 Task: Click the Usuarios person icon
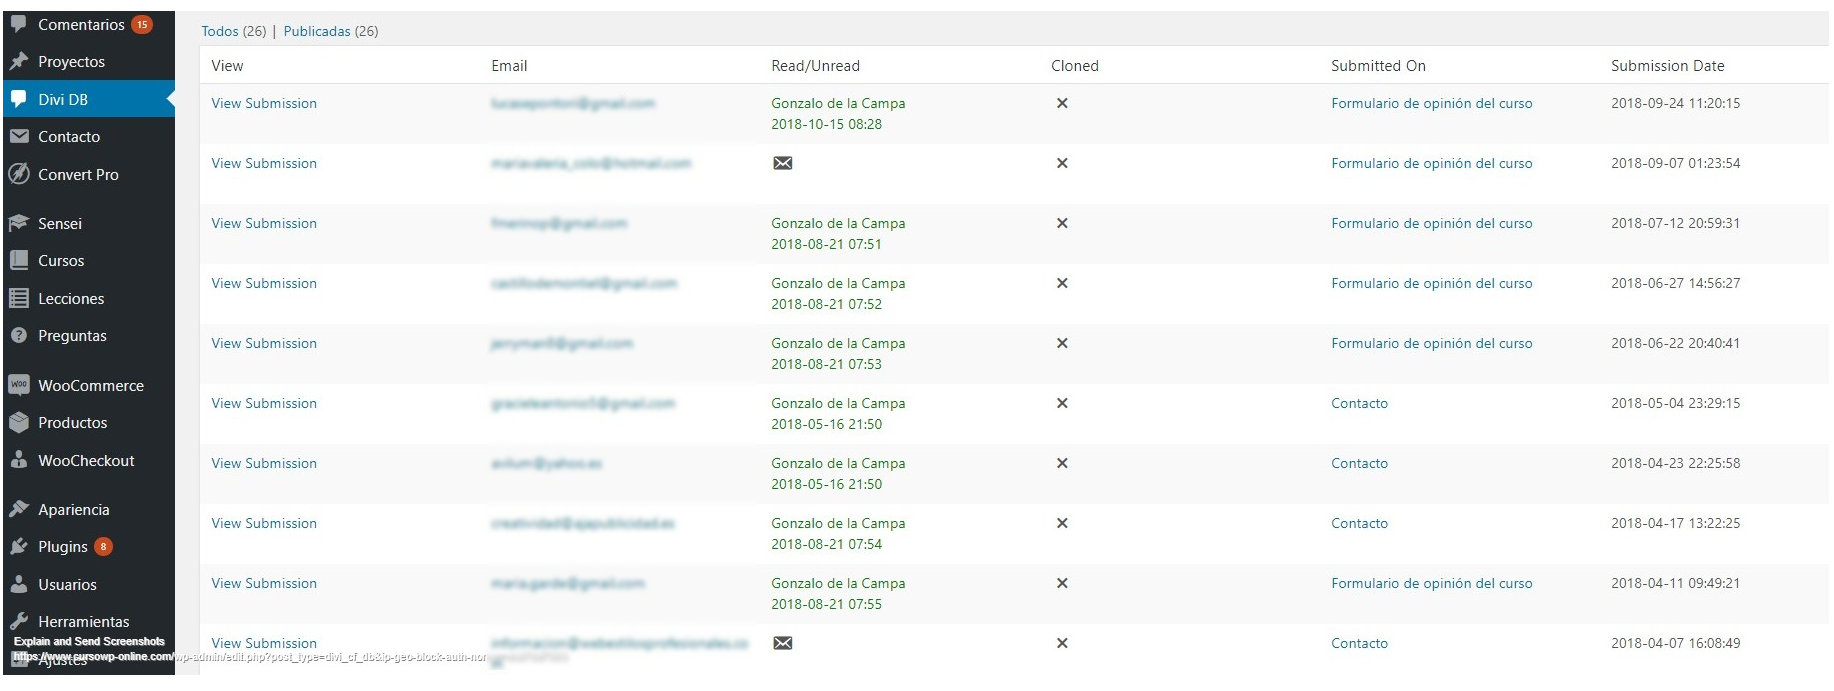click(18, 584)
